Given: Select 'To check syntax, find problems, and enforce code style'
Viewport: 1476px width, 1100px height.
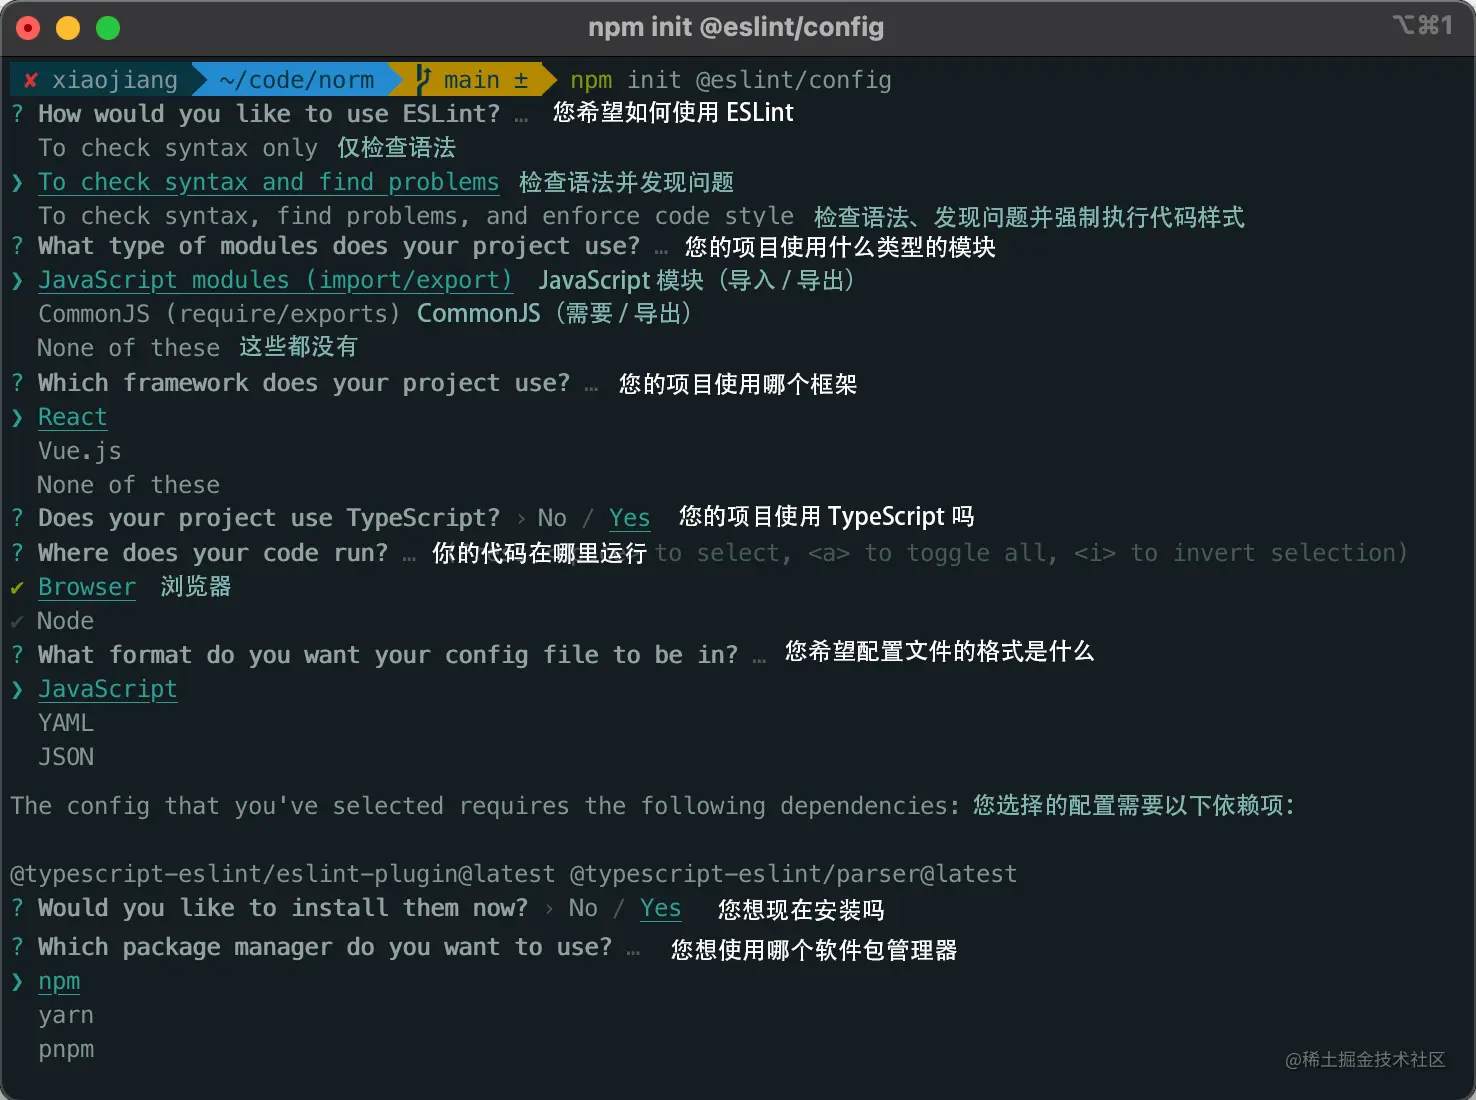Looking at the screenshot, I should click(416, 216).
